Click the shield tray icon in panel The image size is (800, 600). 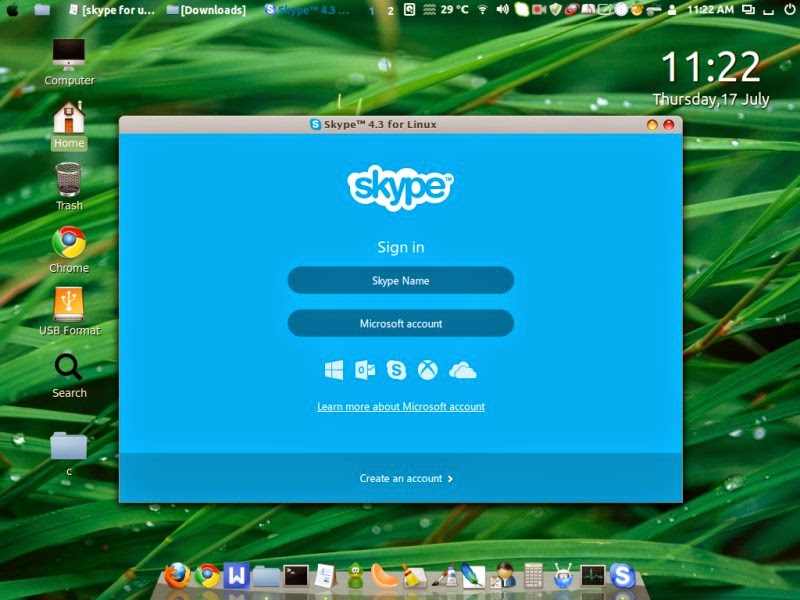pos(556,10)
